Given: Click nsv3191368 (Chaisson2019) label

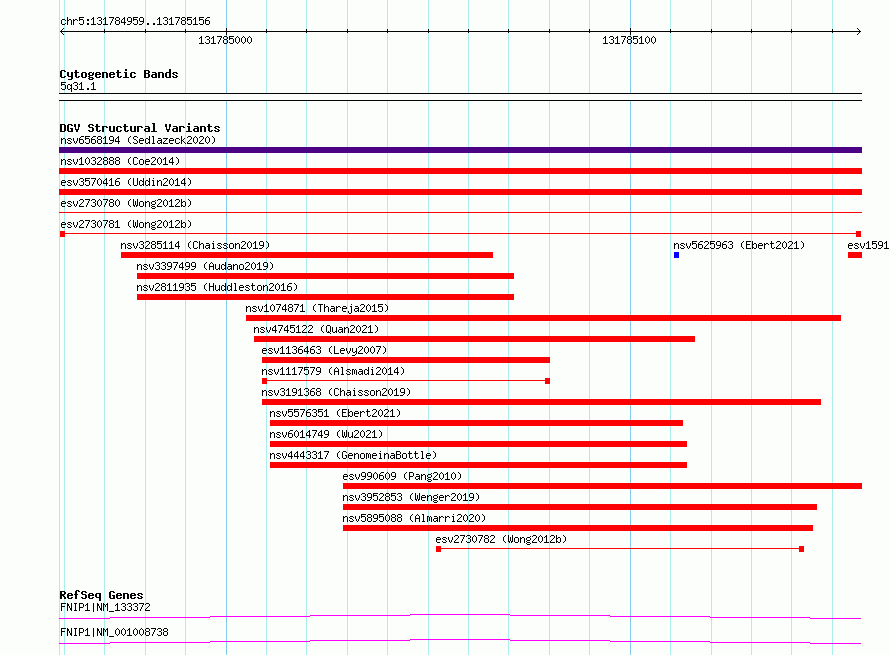Looking at the screenshot, I should click(336, 392).
